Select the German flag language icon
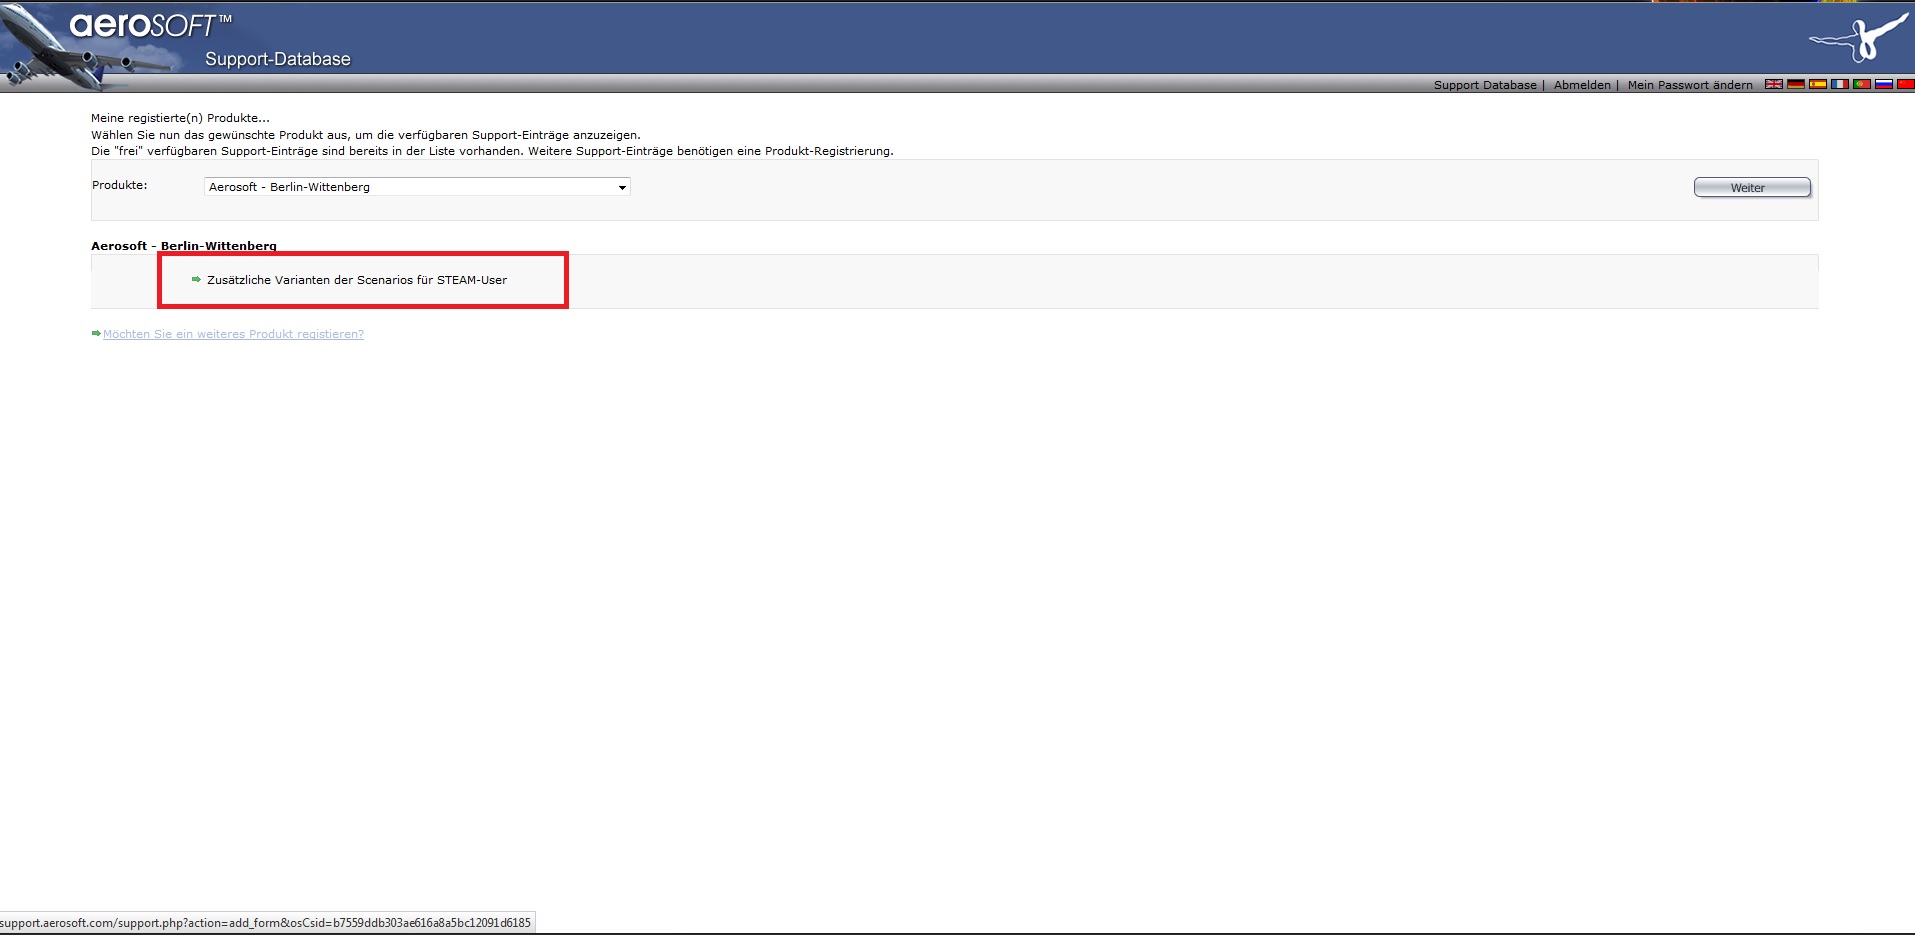This screenshot has width=1915, height=935. point(1796,84)
